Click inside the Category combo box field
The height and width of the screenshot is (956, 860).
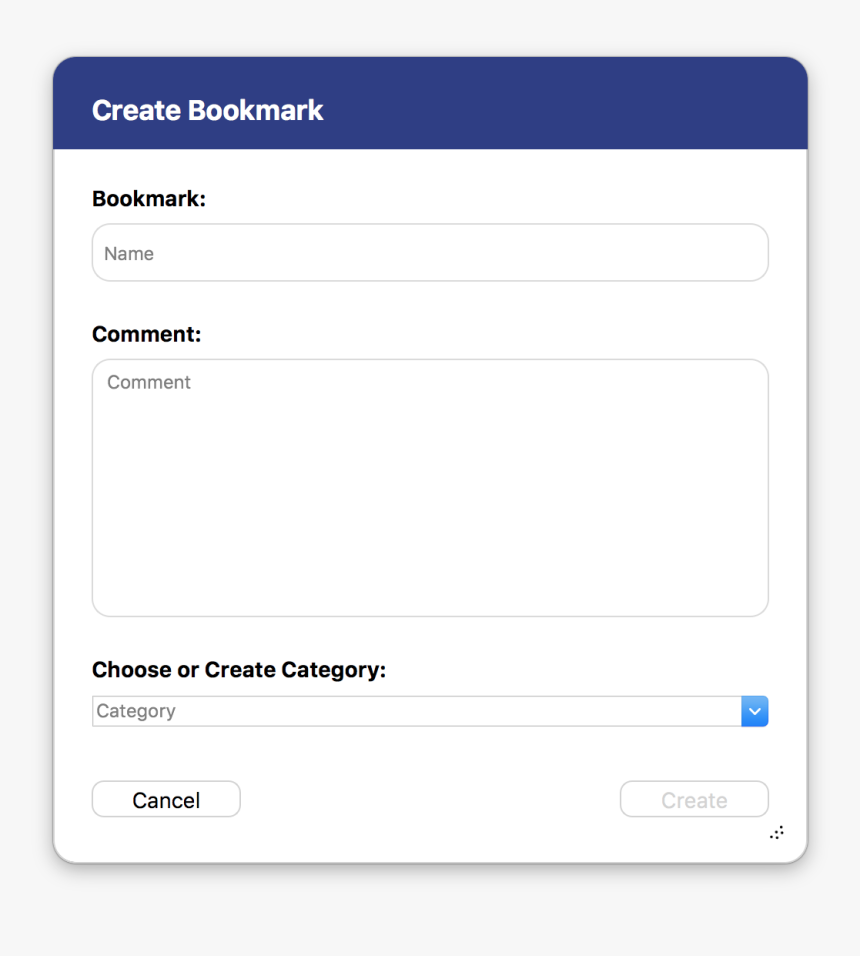click(416, 711)
